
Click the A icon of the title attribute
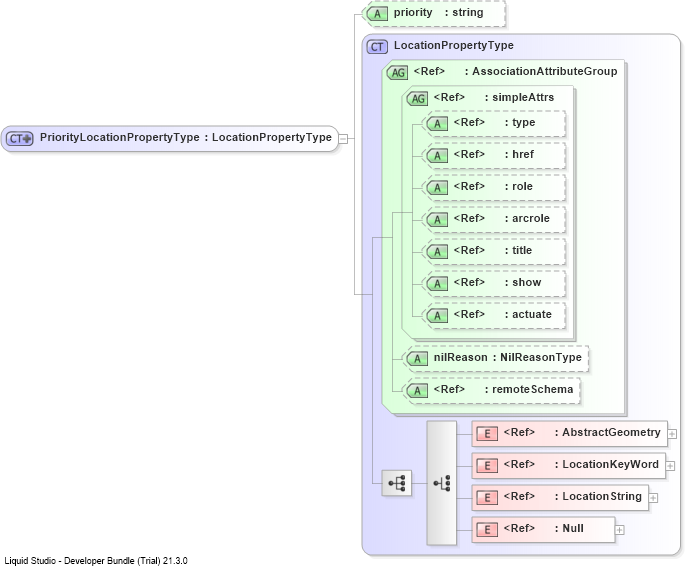point(437,252)
